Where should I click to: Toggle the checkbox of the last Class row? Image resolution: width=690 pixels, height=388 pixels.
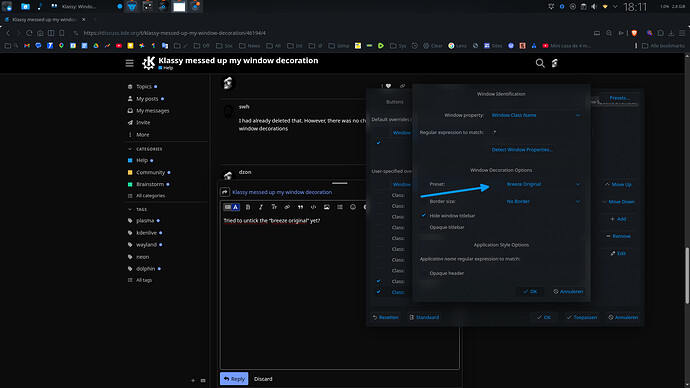[x=378, y=292]
